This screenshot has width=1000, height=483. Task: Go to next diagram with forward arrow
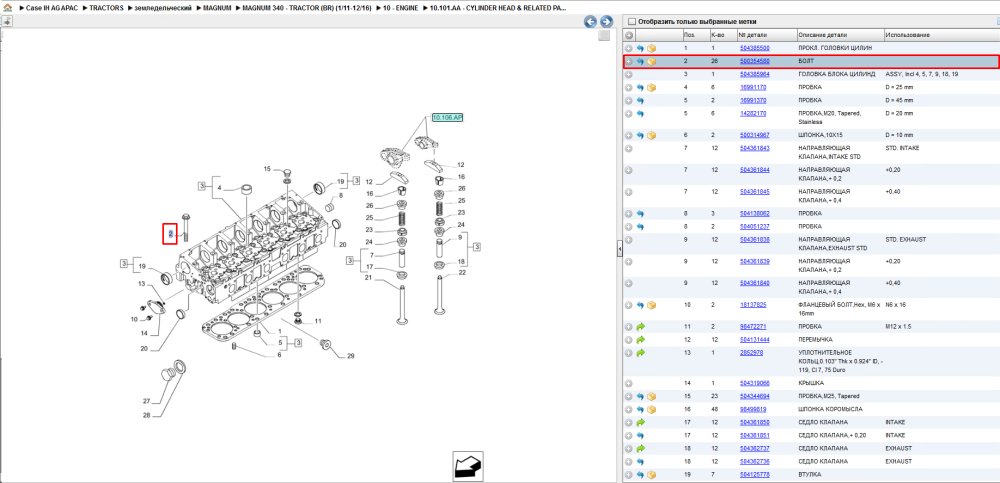(607, 22)
